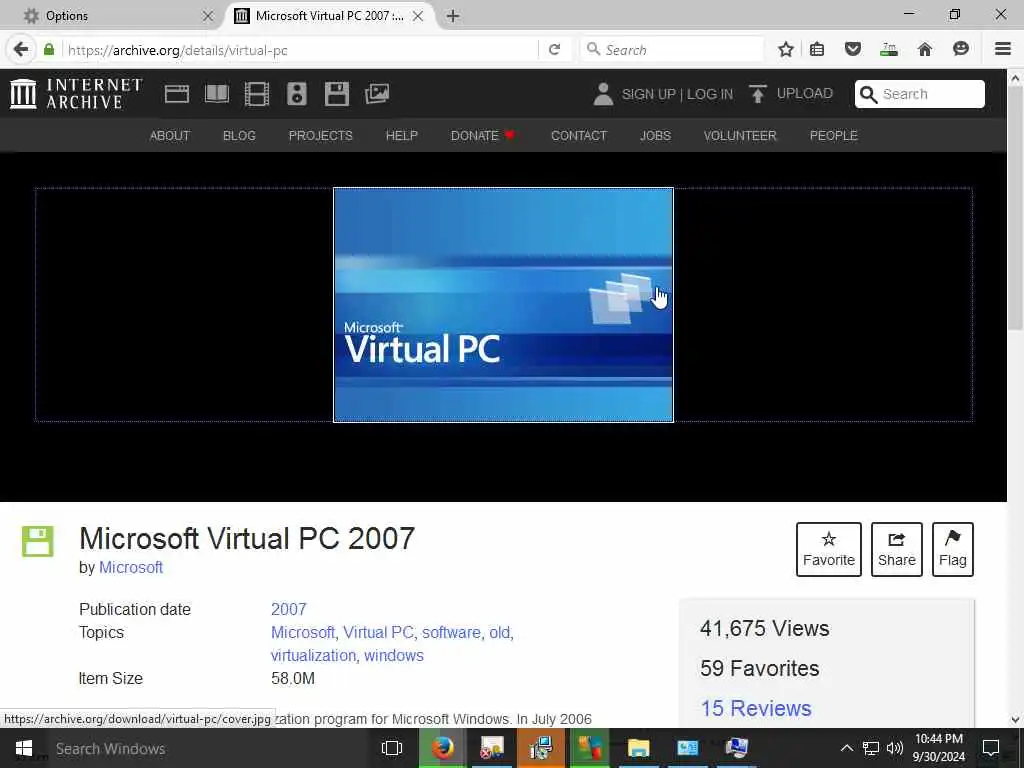Screen dimensions: 1024x768
Task: Click the LOG IN link
Action: coord(710,94)
